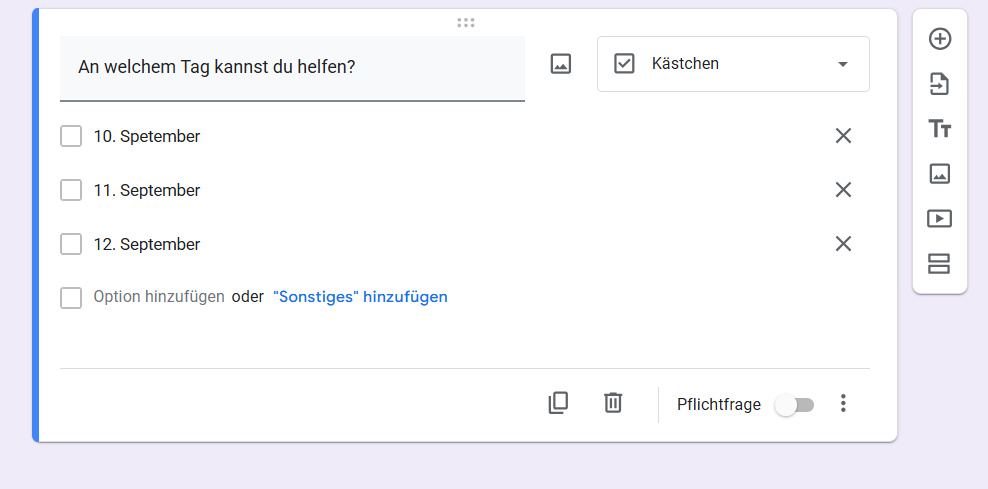Add title and description (Tt icon)
988x489 pixels.
pos(939,129)
